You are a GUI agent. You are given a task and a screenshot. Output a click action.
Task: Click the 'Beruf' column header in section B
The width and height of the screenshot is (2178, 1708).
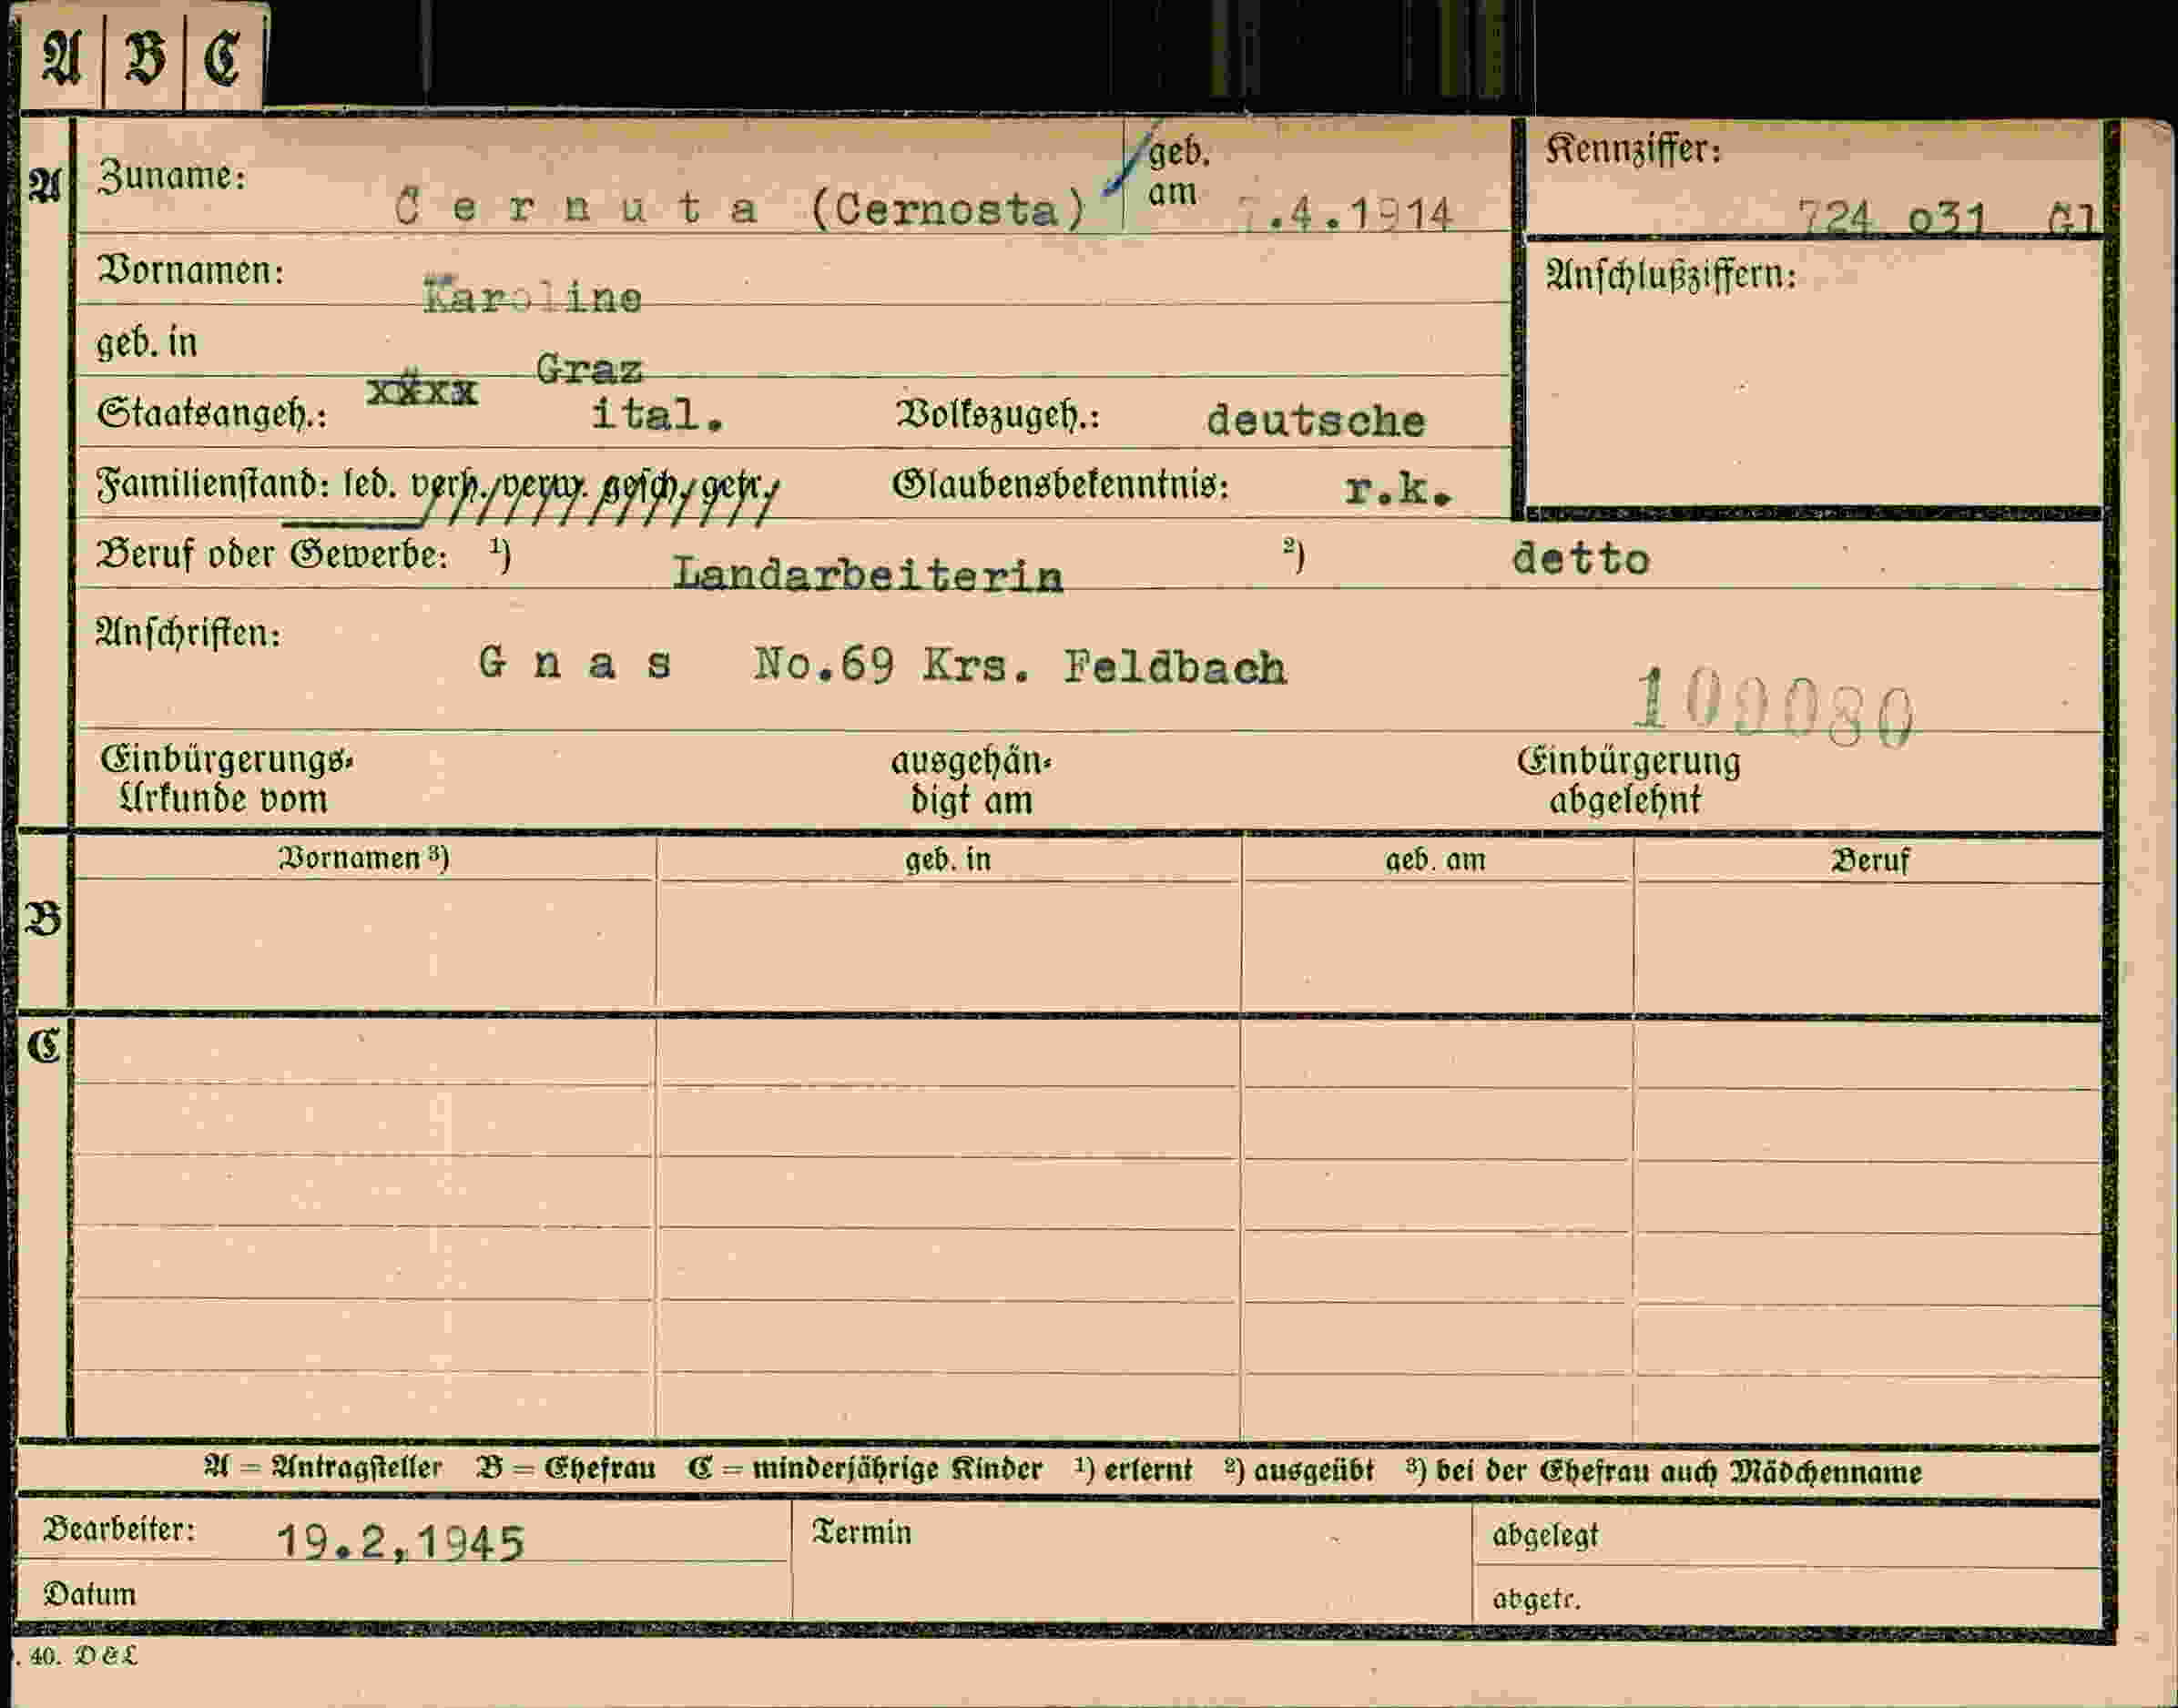pos(1870,861)
